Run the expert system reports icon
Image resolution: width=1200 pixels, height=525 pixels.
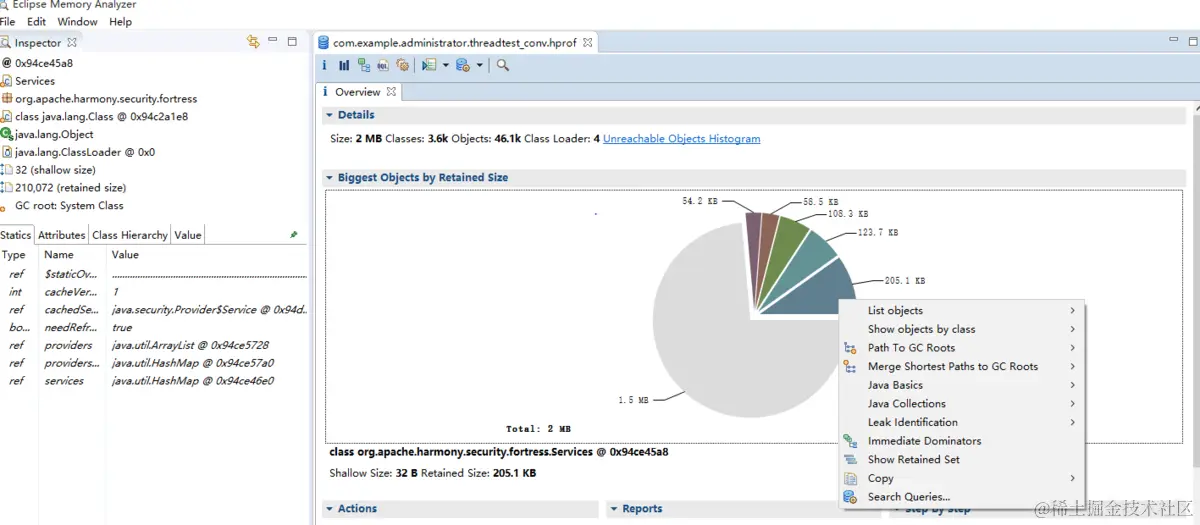(429, 65)
